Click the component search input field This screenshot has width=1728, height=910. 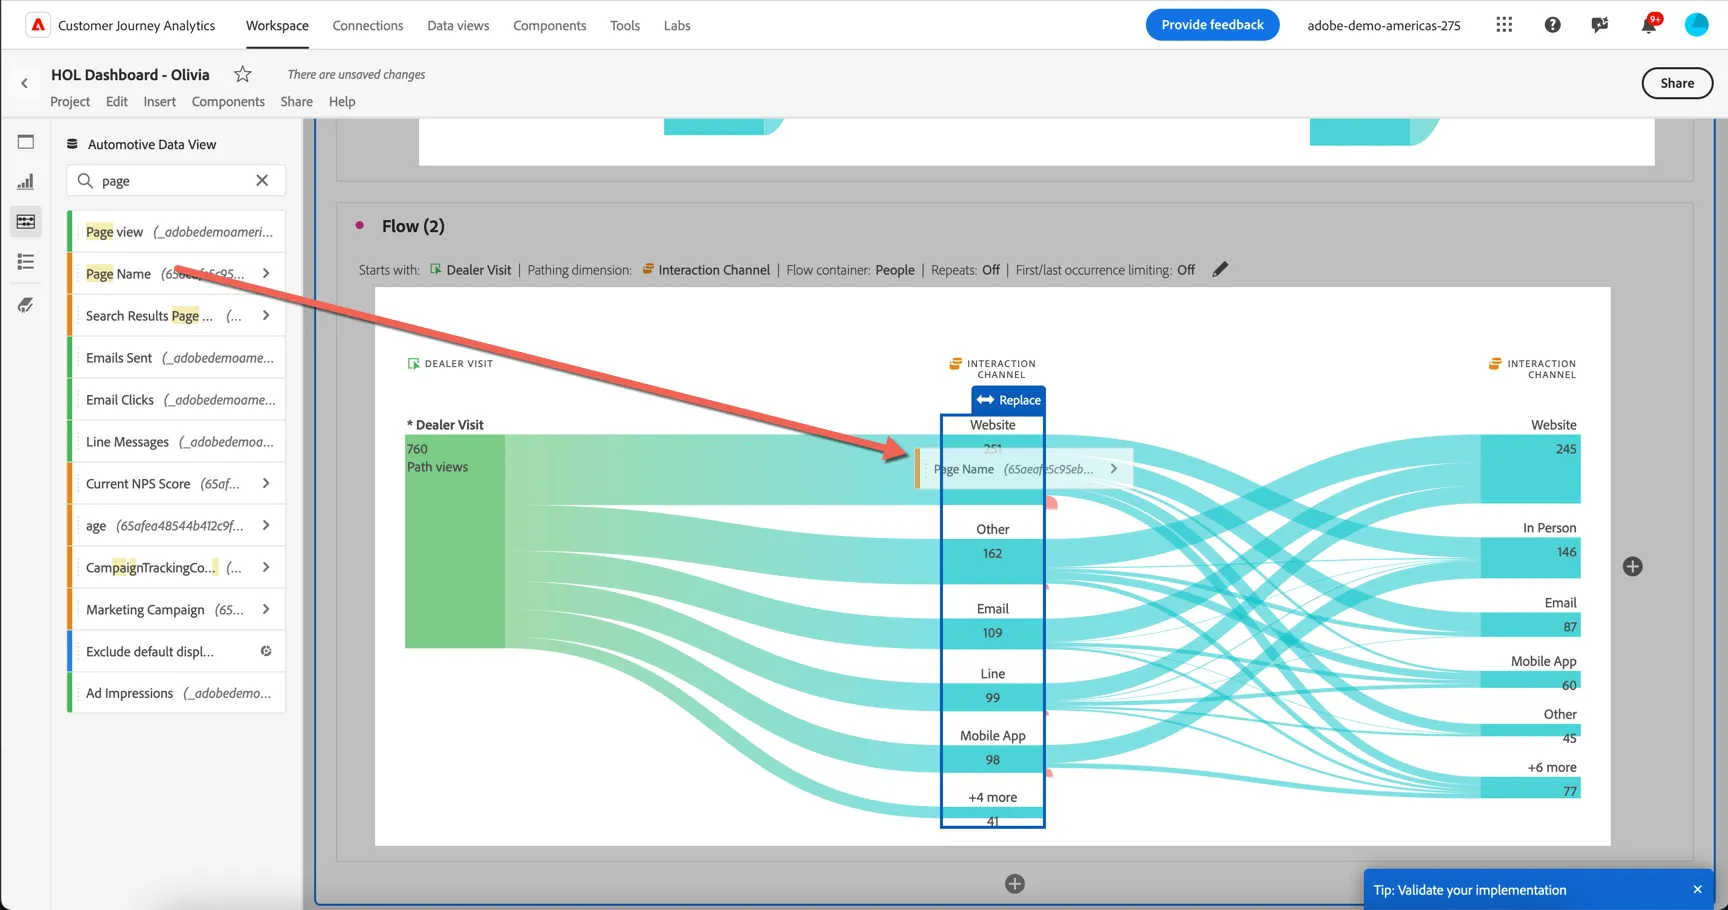coord(175,181)
